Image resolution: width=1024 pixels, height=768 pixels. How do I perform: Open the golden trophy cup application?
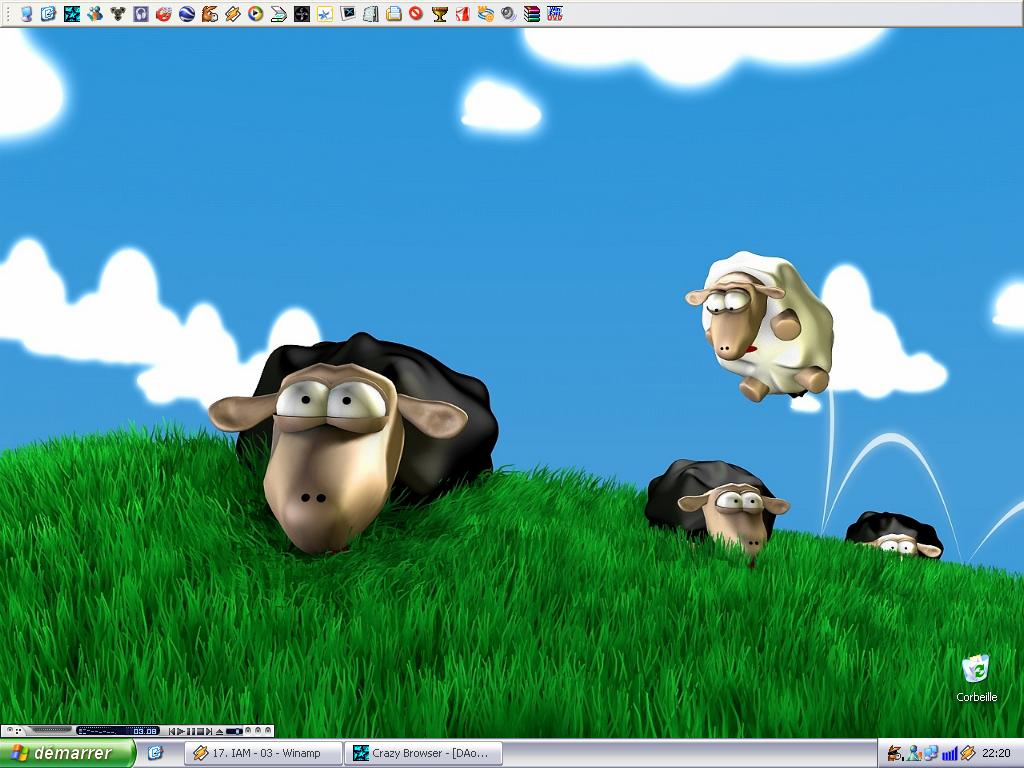(x=440, y=13)
